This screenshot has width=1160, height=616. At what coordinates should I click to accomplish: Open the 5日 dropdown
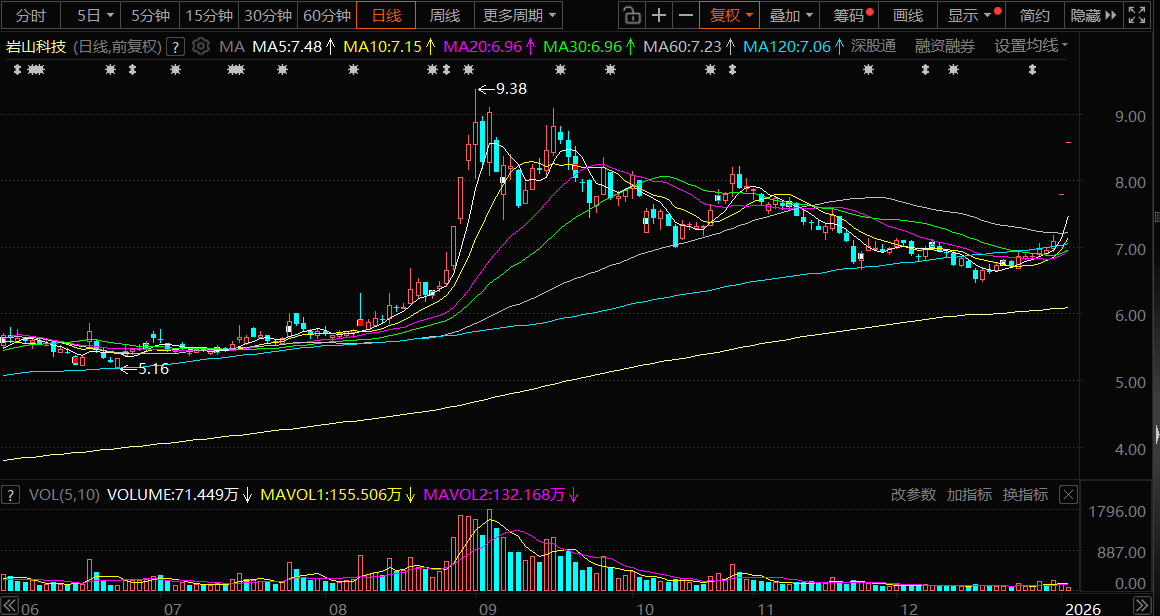(x=96, y=15)
